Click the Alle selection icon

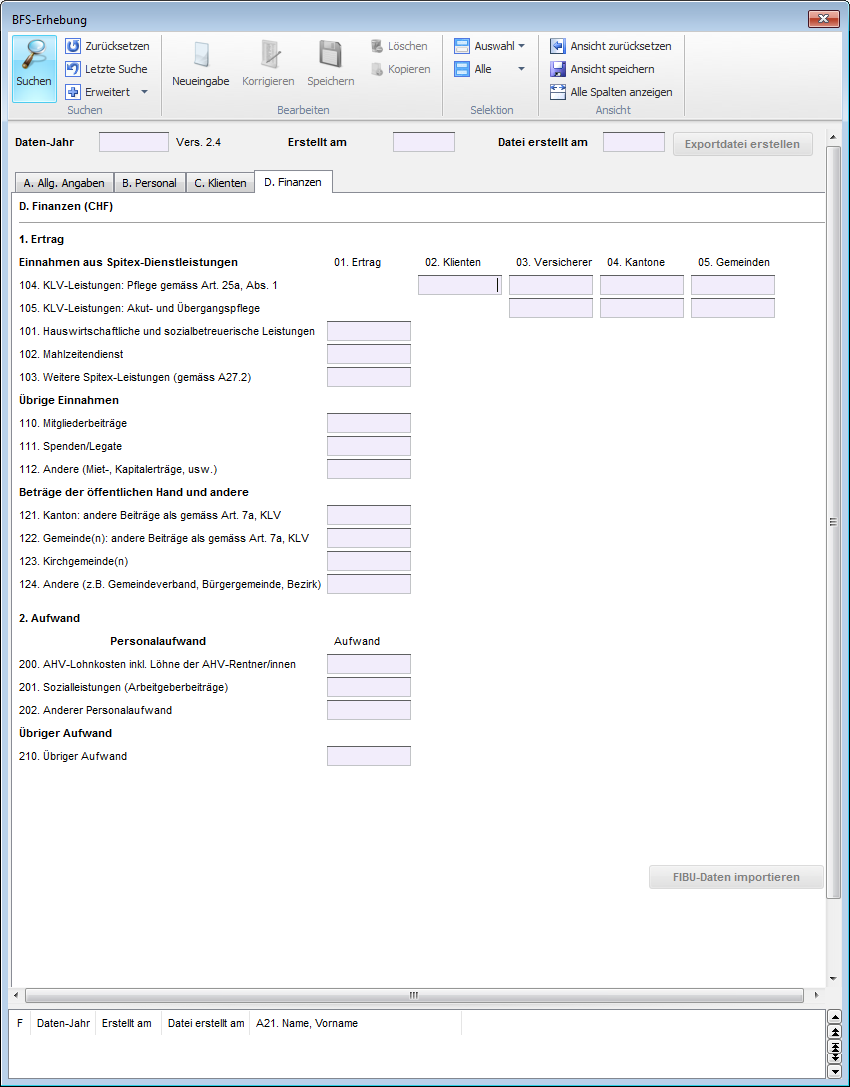pyautogui.click(x=462, y=69)
